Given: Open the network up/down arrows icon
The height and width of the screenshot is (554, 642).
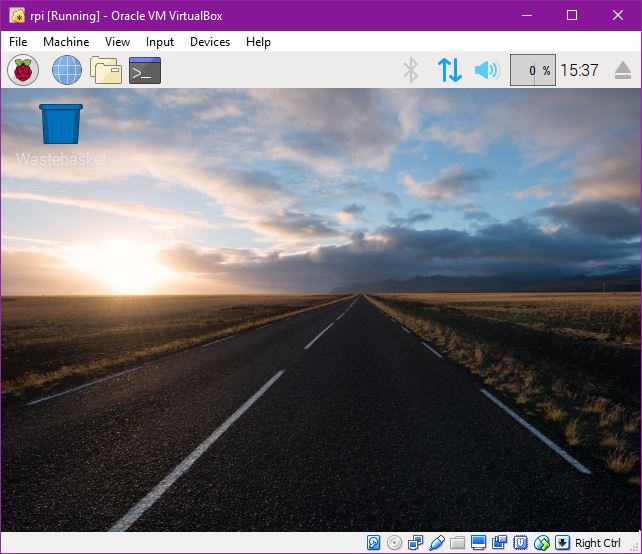Looking at the screenshot, I should click(x=449, y=70).
